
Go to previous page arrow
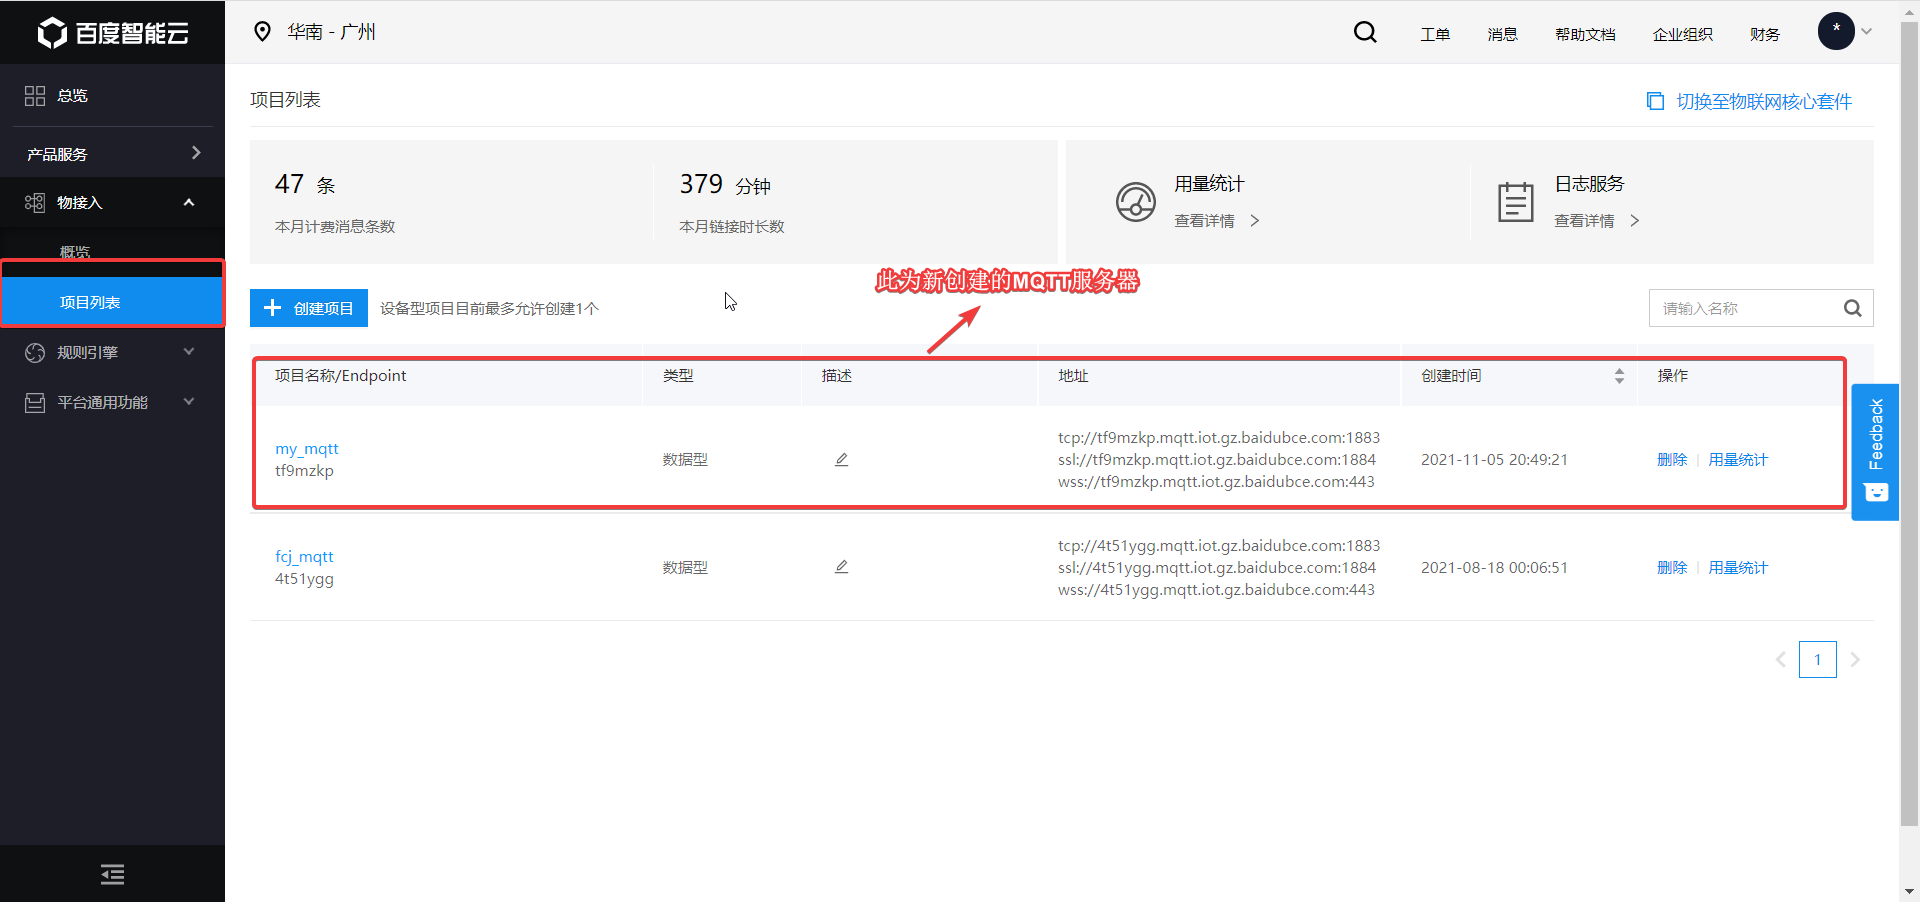[x=1781, y=660]
